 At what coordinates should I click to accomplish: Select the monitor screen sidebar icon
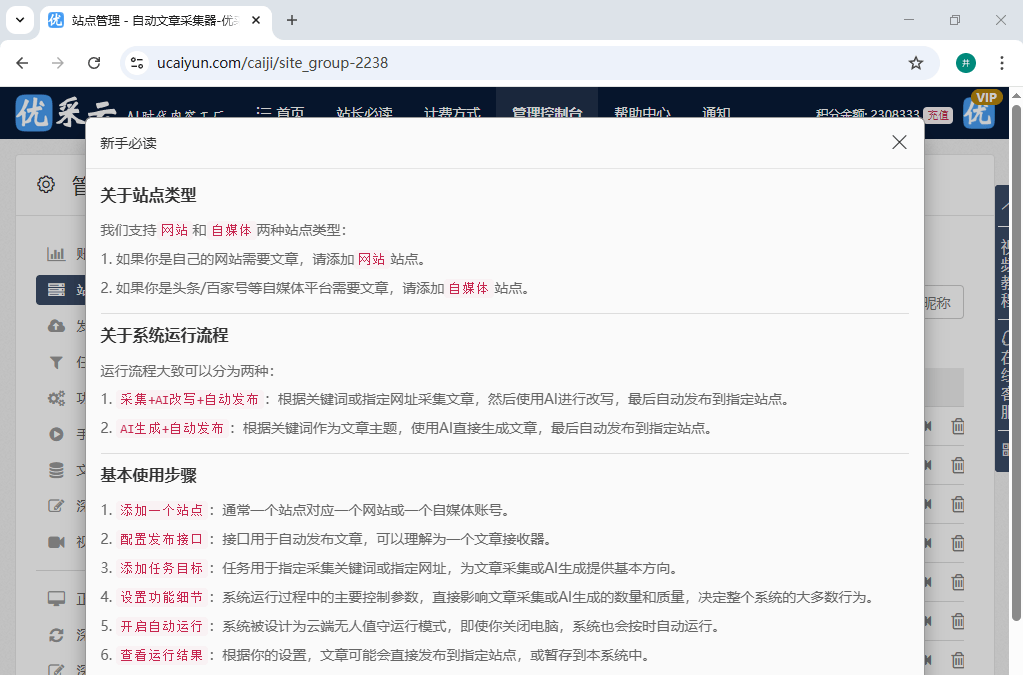click(57, 598)
